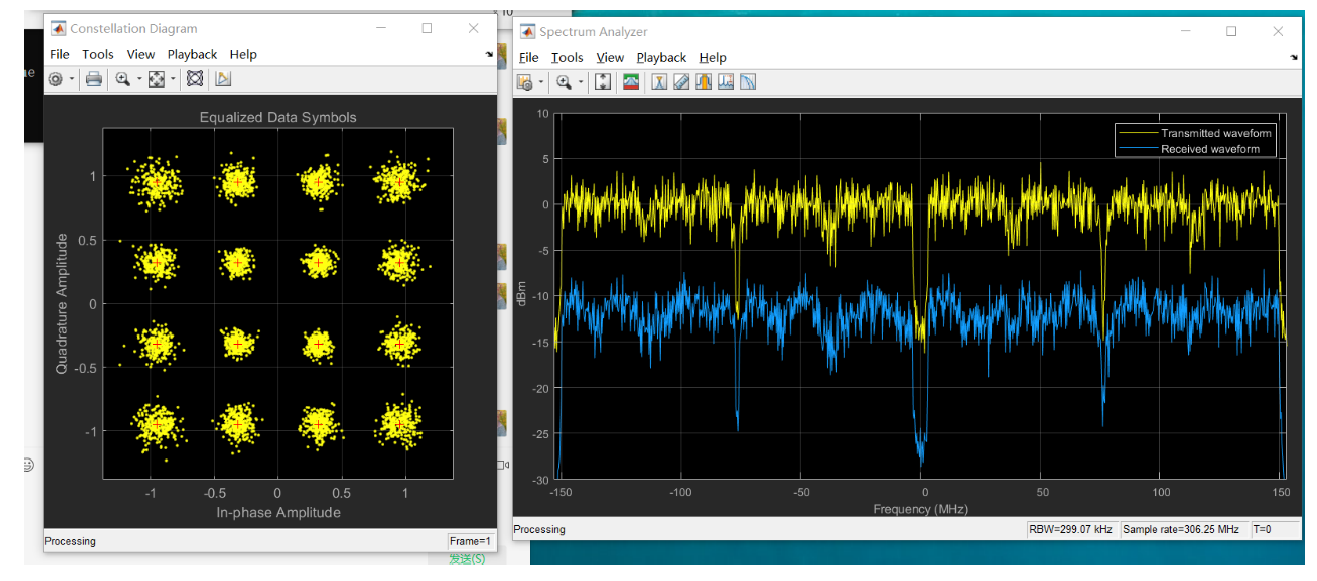Open File menu in Spectrum Analyzer
Viewport: 1317px width, 581px height.
[529, 58]
